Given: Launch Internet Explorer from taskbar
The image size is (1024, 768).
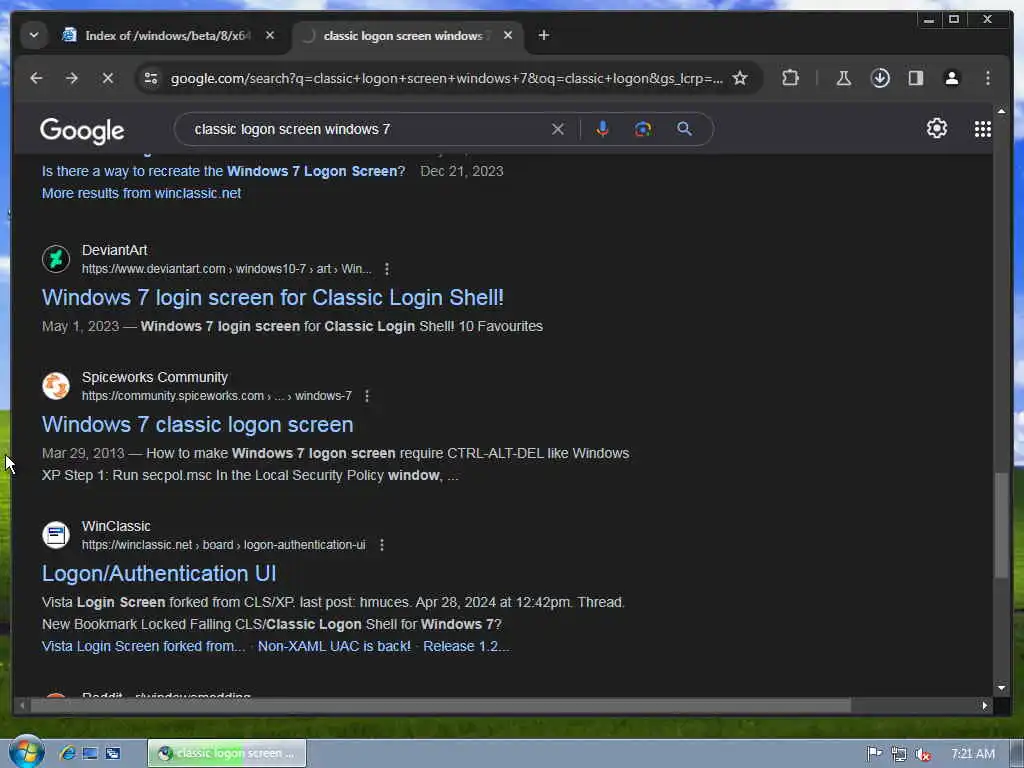Looking at the screenshot, I should coord(67,753).
